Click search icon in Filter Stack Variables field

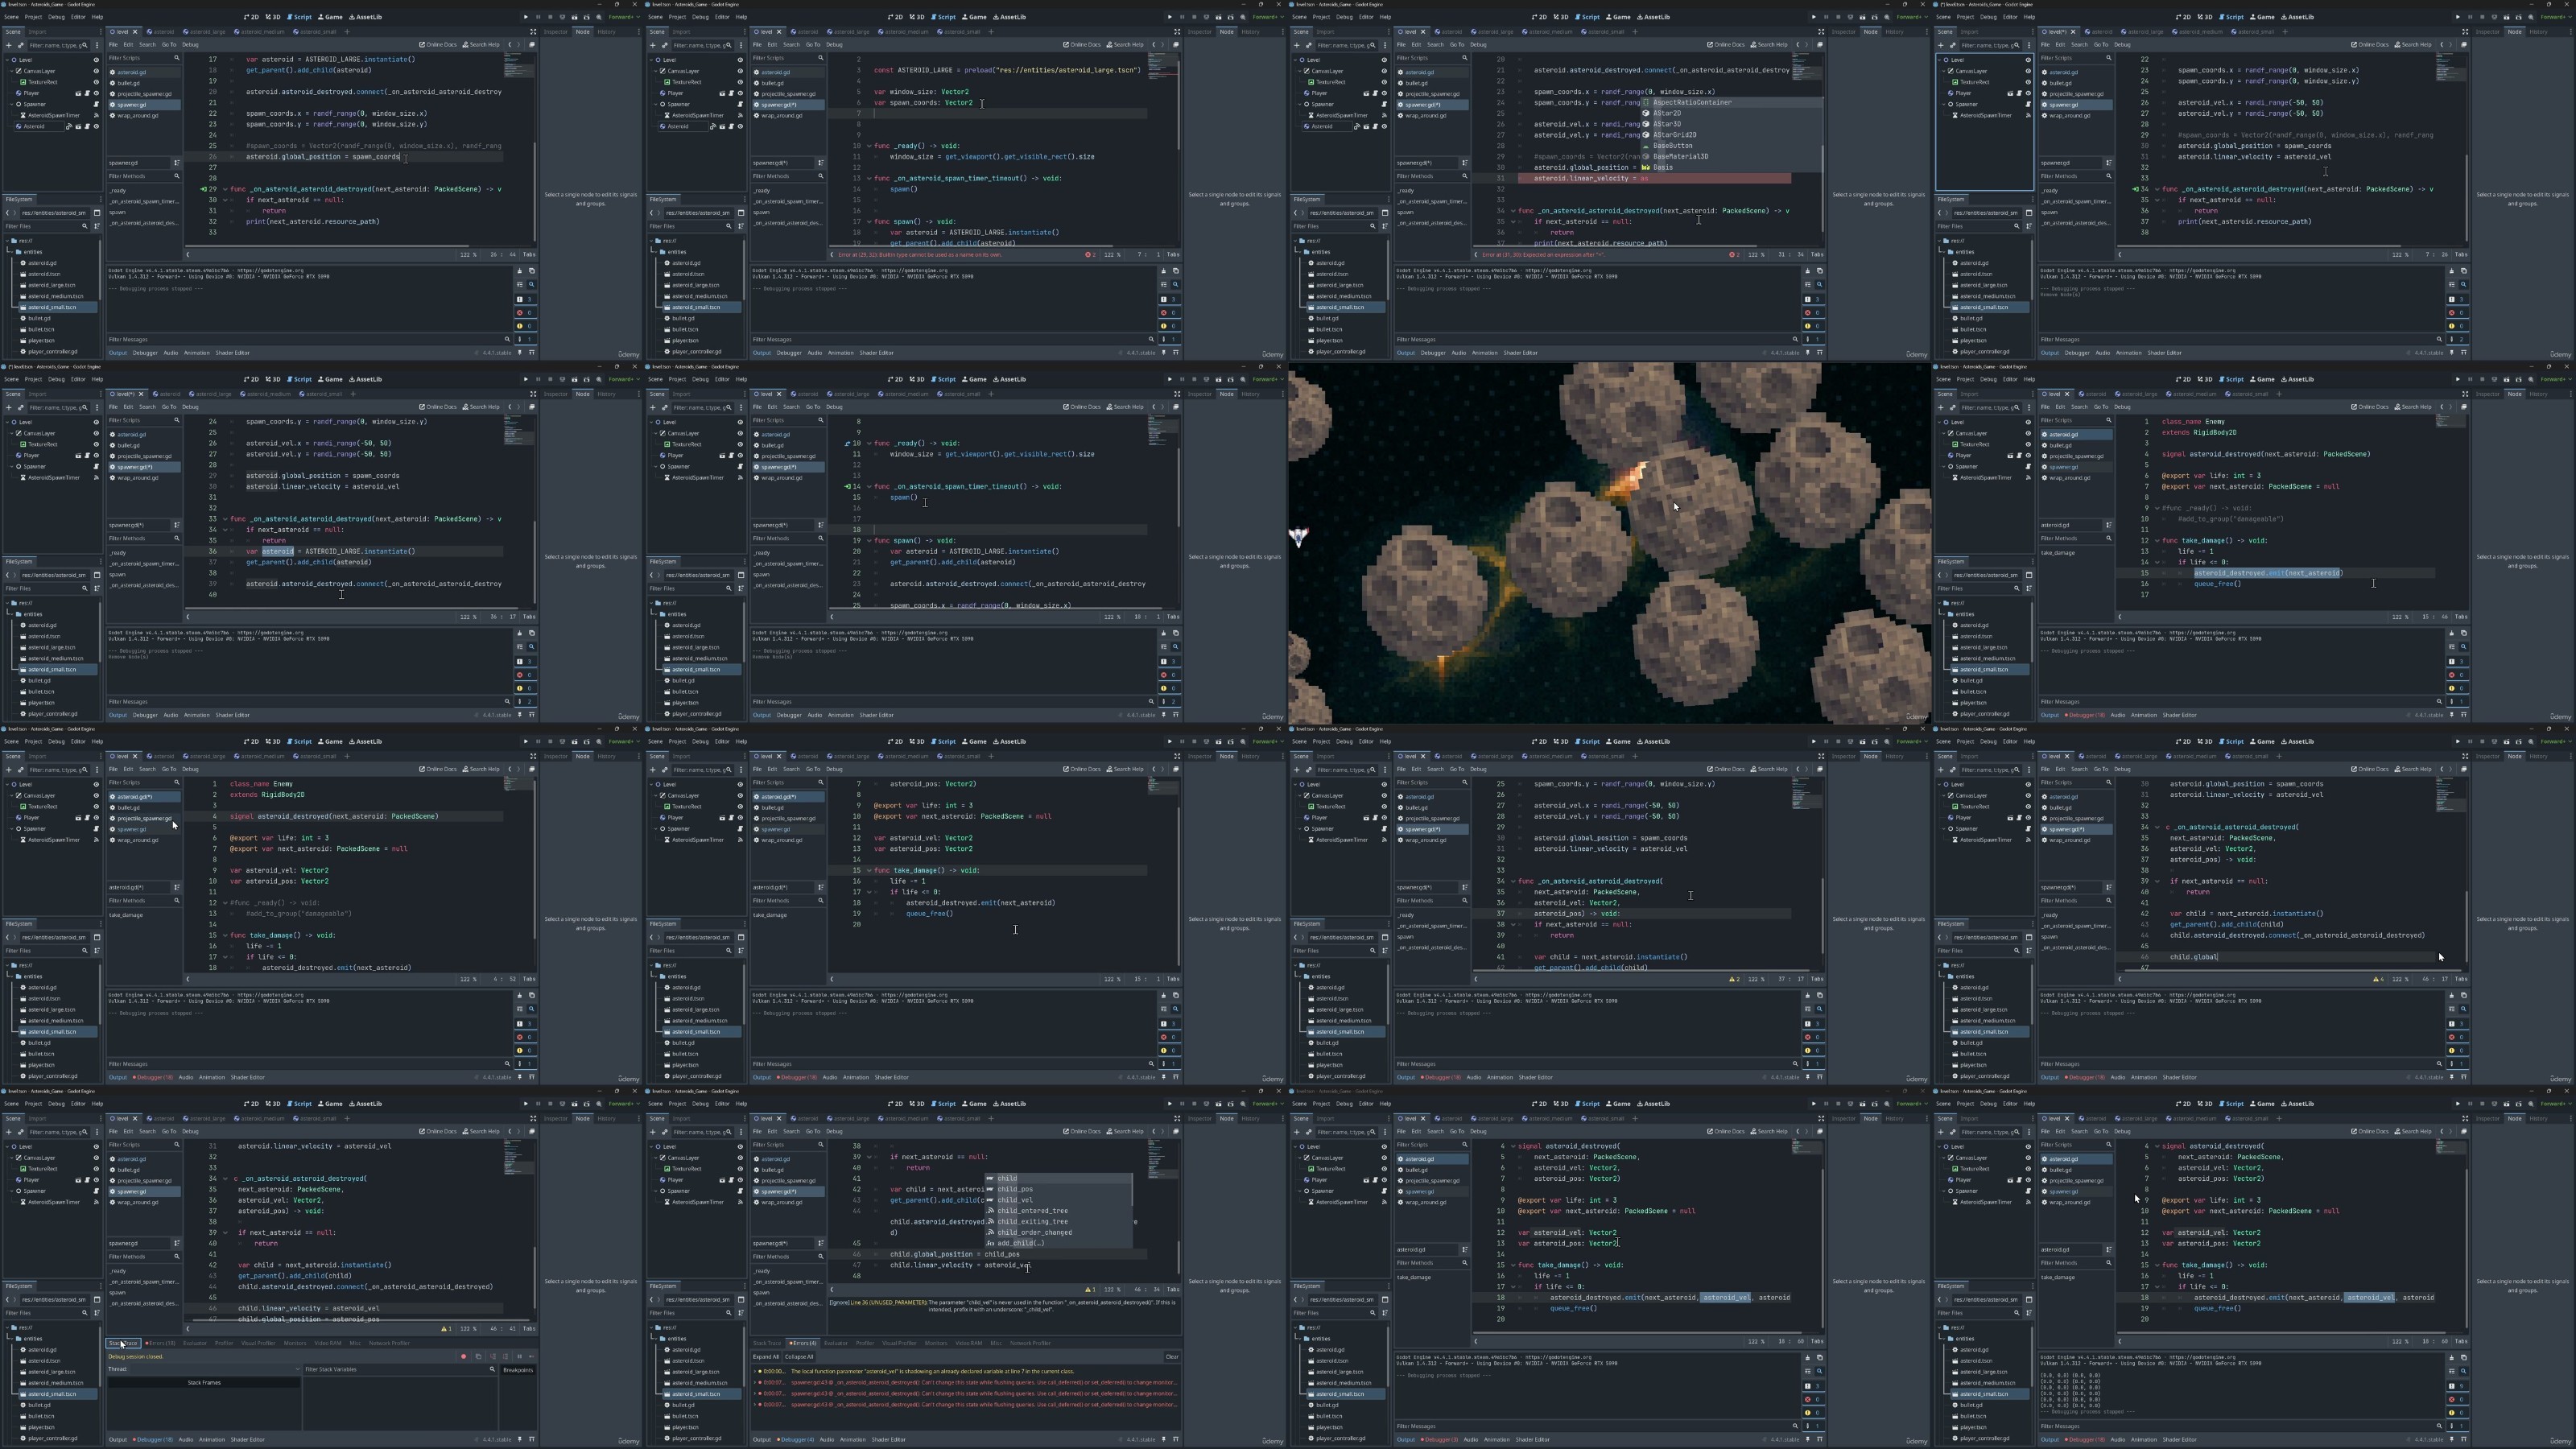pos(493,1370)
